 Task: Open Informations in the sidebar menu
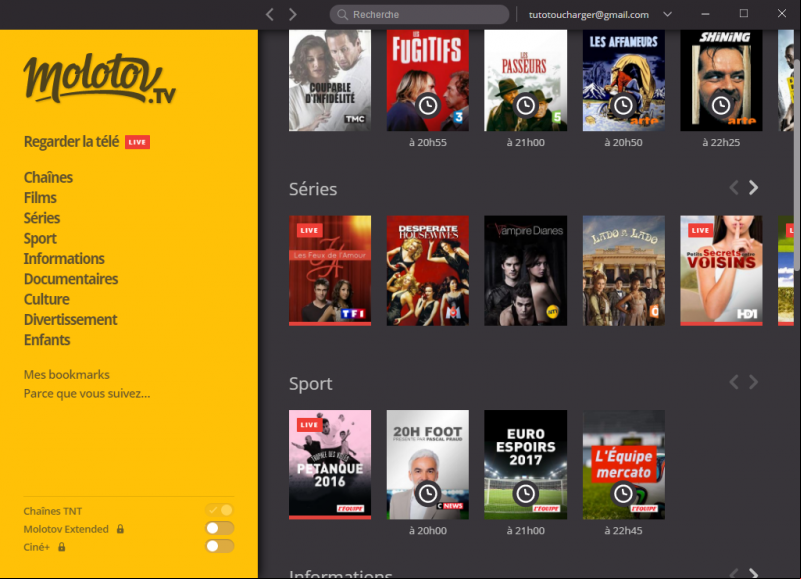pyautogui.click(x=64, y=259)
